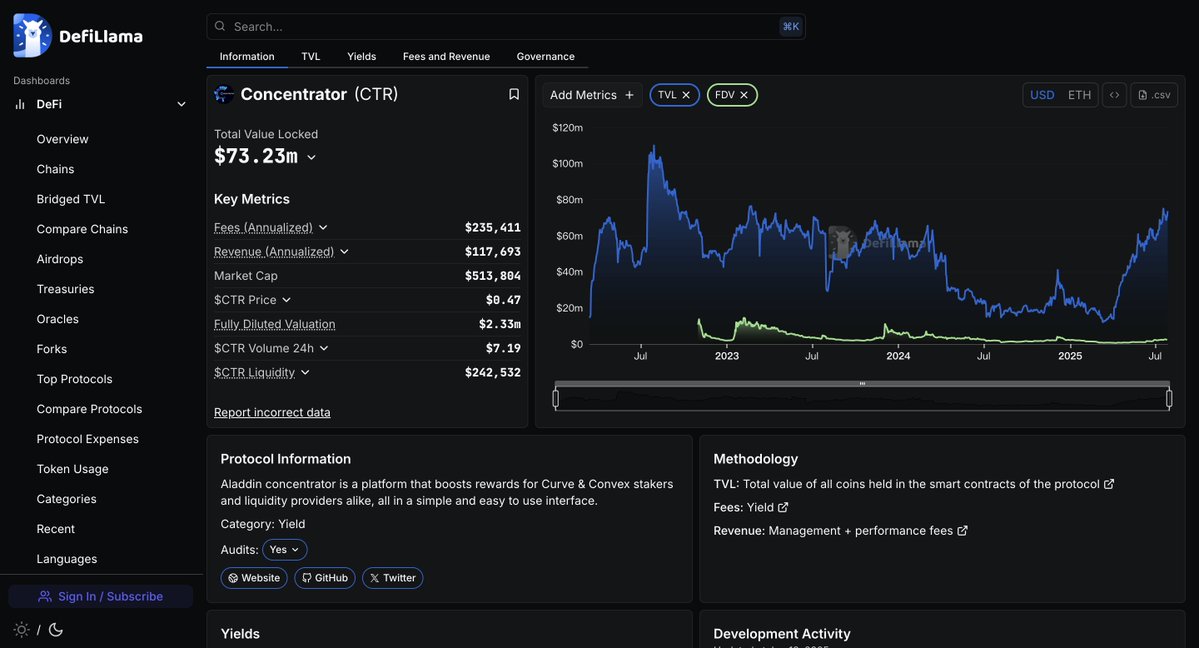Open Token Usage page

pyautogui.click(x=72, y=469)
